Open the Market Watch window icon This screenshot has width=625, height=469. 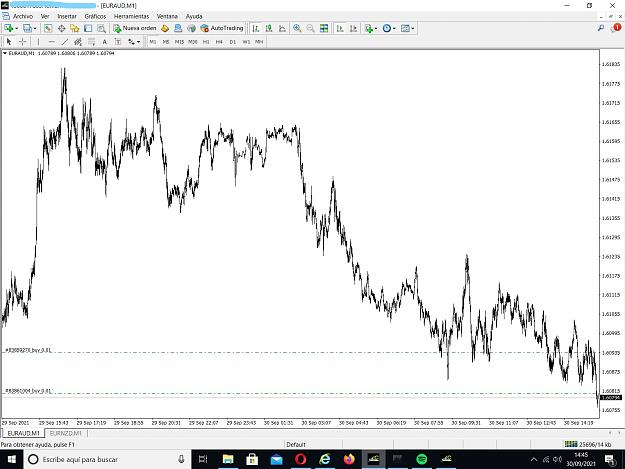[48, 28]
